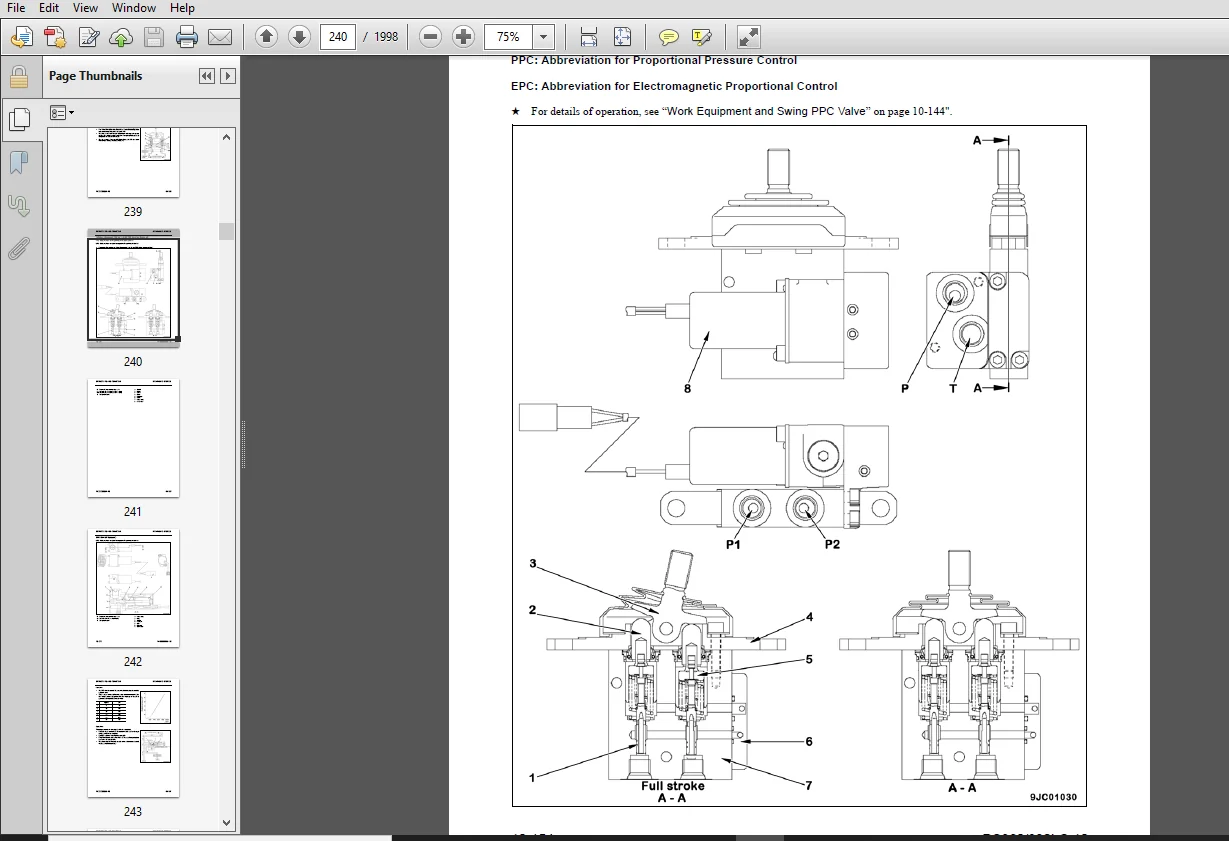Click the "9JC01030" figure number

[1054, 797]
